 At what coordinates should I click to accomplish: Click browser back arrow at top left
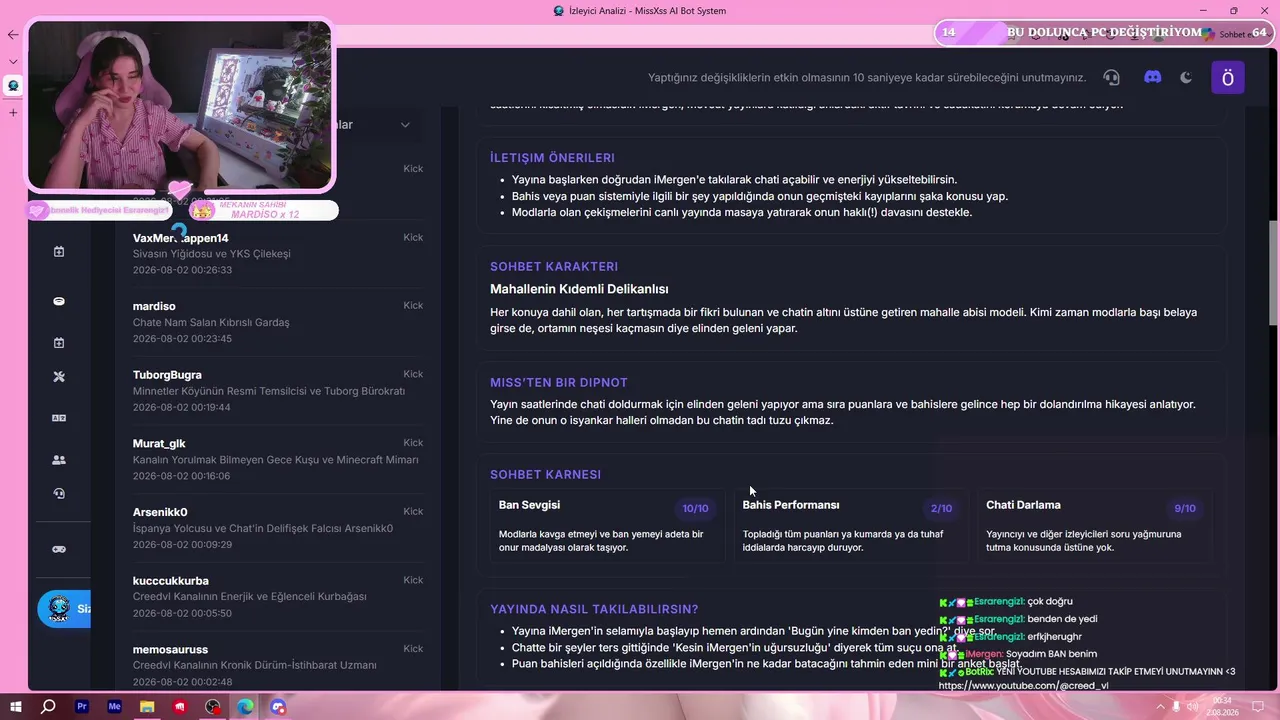13,34
